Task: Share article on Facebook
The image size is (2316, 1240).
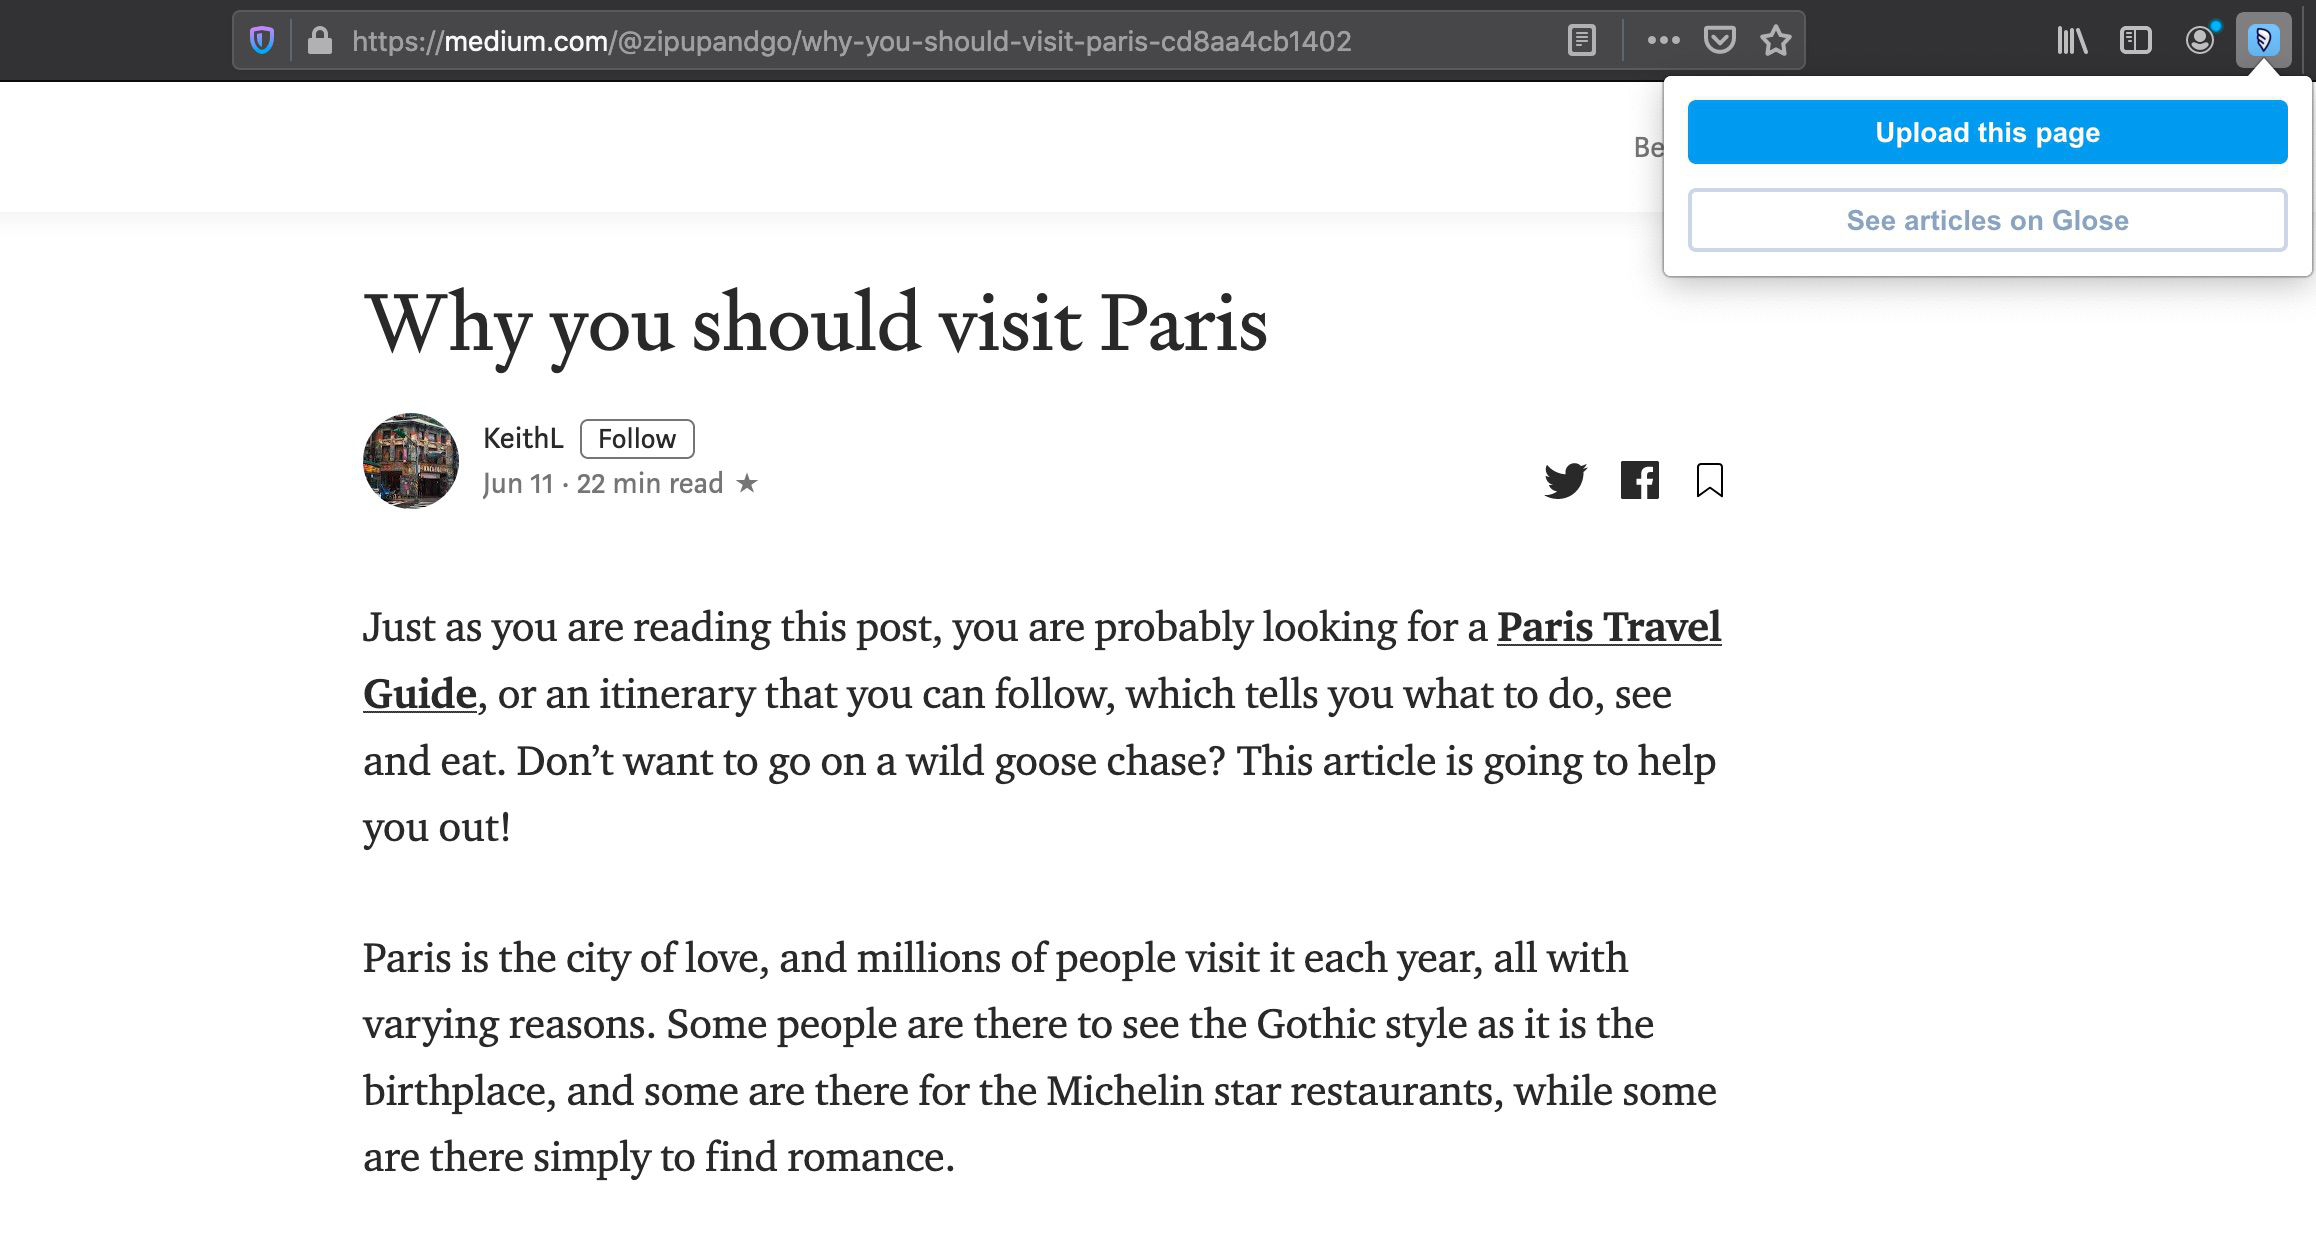Action: (x=1639, y=480)
